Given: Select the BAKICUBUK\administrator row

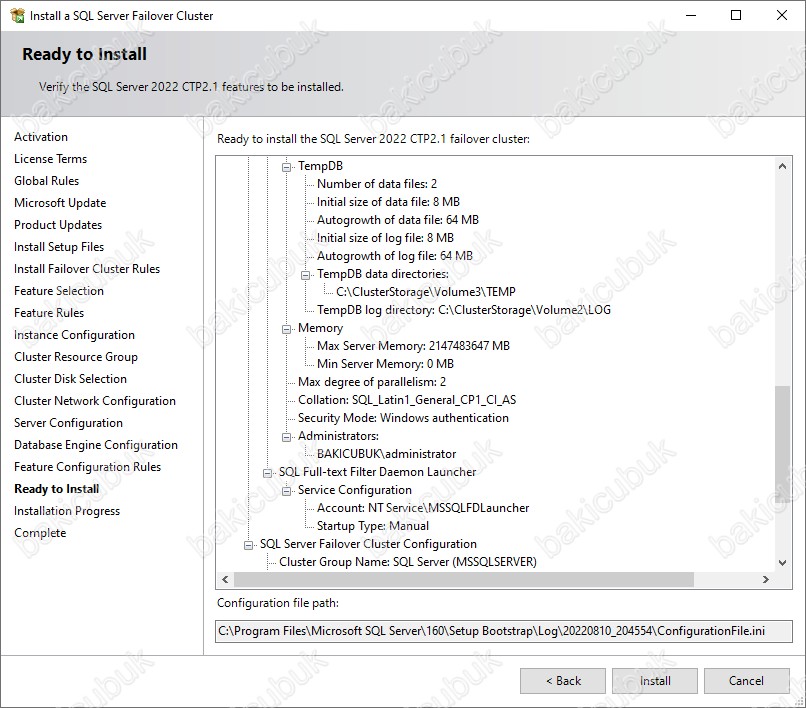Looking at the screenshot, I should (387, 454).
